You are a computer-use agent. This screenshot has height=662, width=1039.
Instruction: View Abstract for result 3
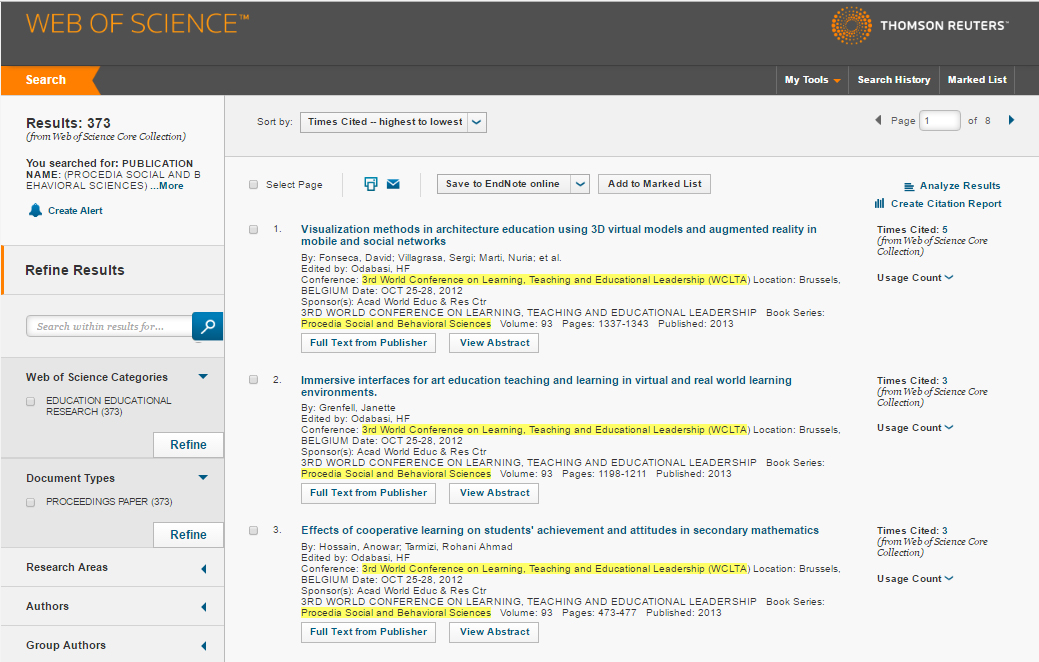coord(494,632)
